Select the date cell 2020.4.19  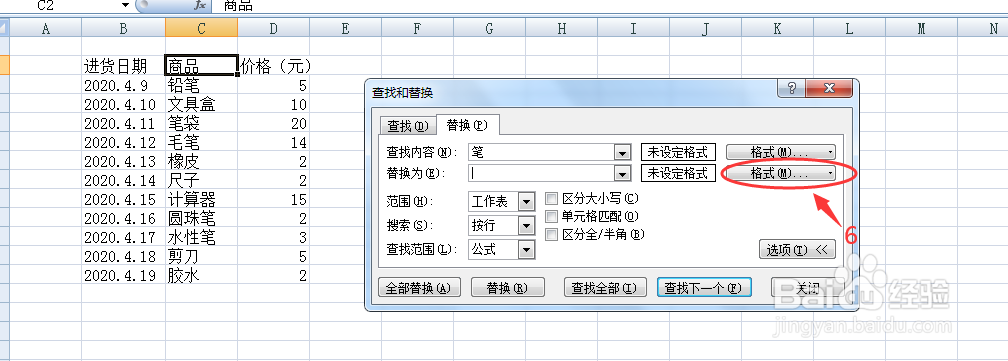tap(123, 276)
